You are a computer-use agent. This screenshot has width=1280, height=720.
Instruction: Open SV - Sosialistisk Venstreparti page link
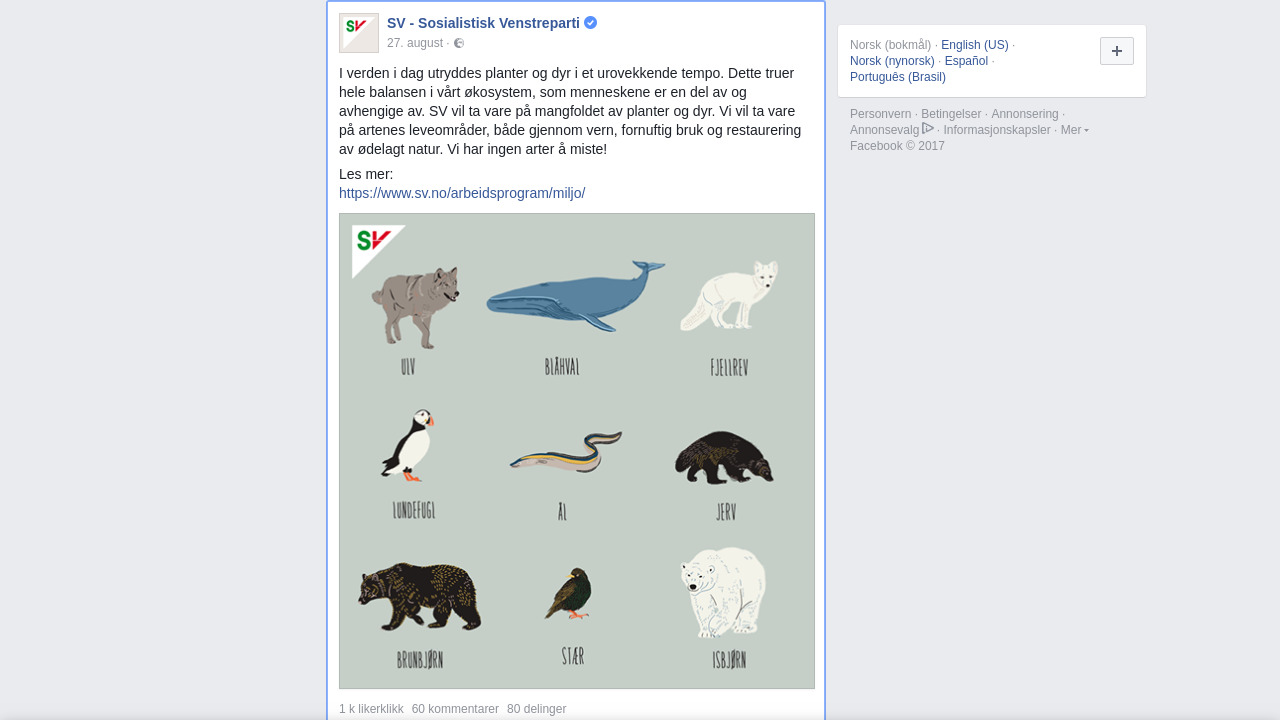point(483,23)
